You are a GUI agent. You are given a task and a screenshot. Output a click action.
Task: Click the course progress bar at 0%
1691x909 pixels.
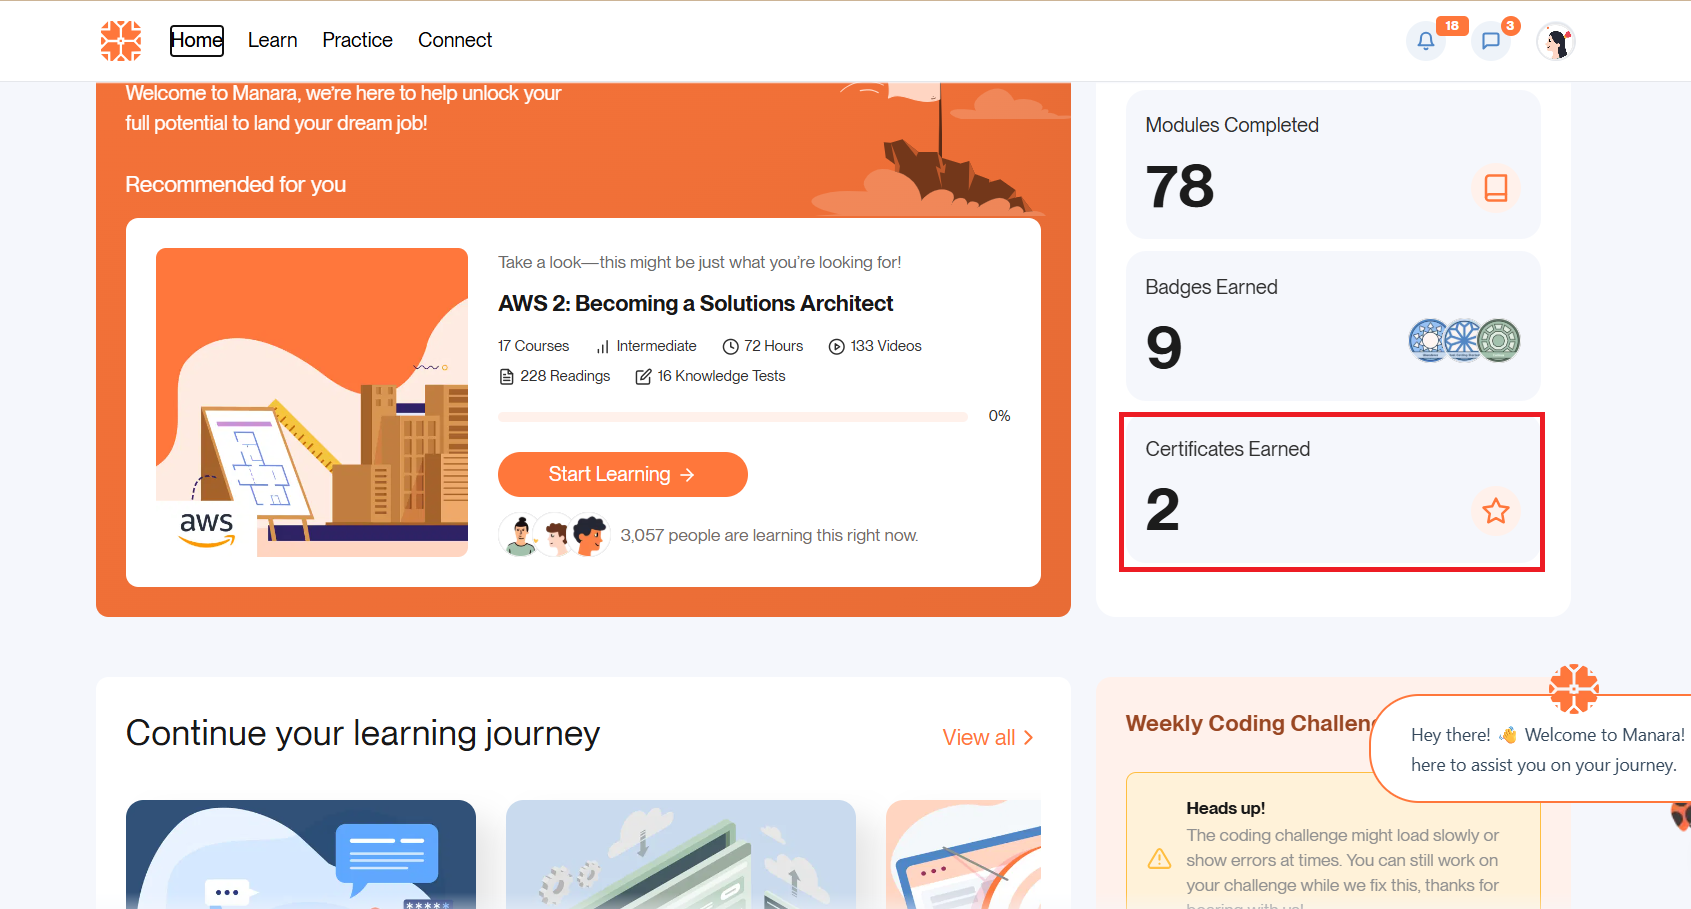point(732,416)
